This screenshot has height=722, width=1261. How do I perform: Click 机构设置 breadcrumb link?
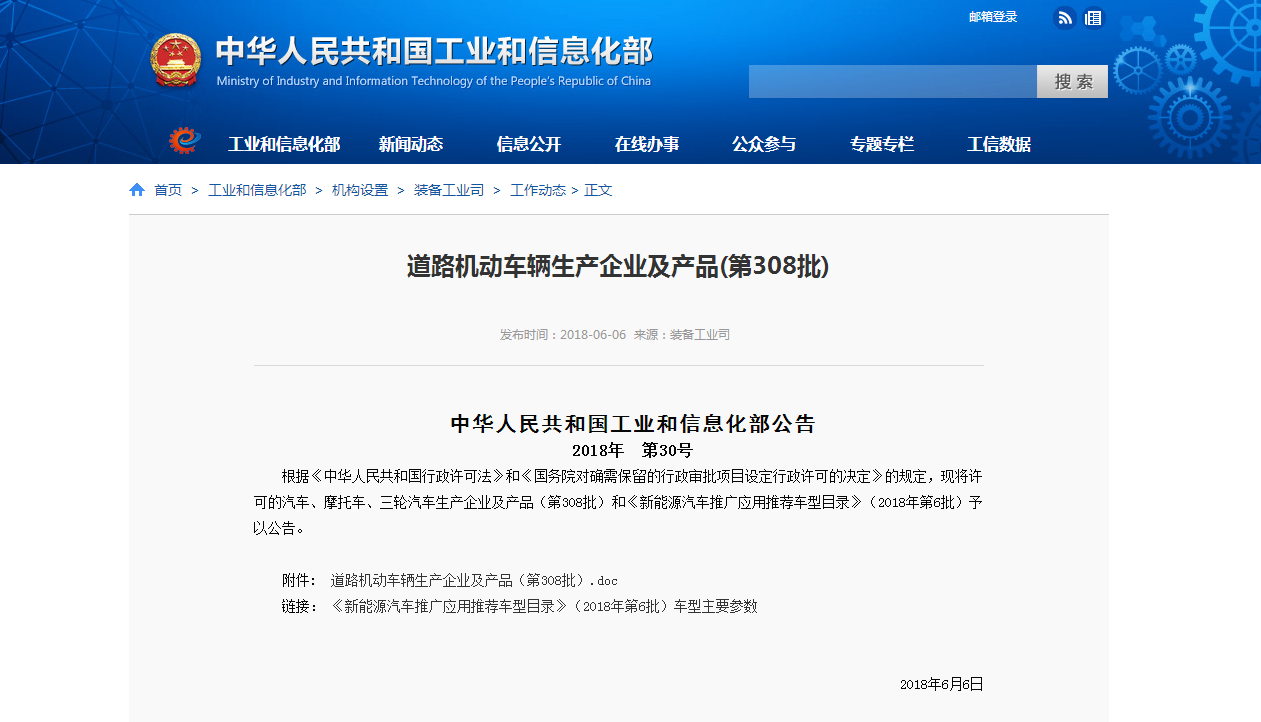[360, 190]
